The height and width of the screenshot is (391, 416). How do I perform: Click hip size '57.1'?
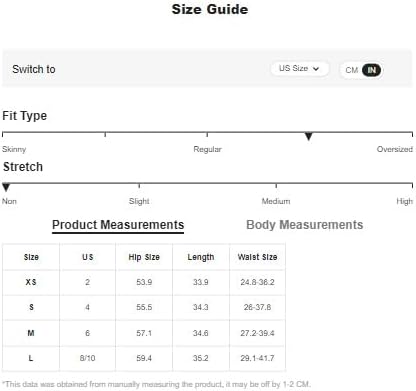[144, 333]
